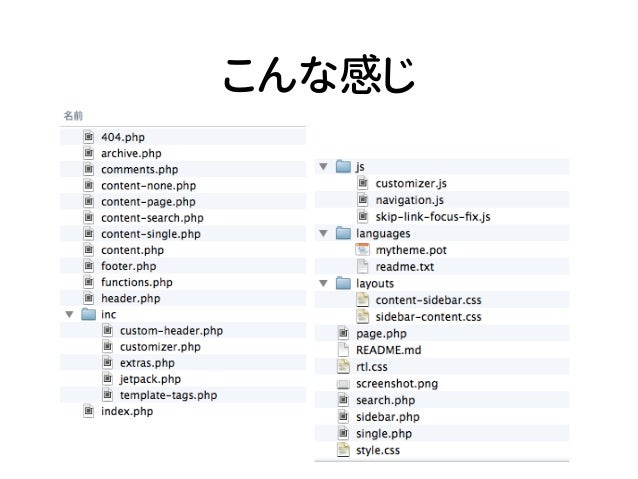Click the sidebar-content.css file icon
638x479 pixels.
(x=362, y=317)
